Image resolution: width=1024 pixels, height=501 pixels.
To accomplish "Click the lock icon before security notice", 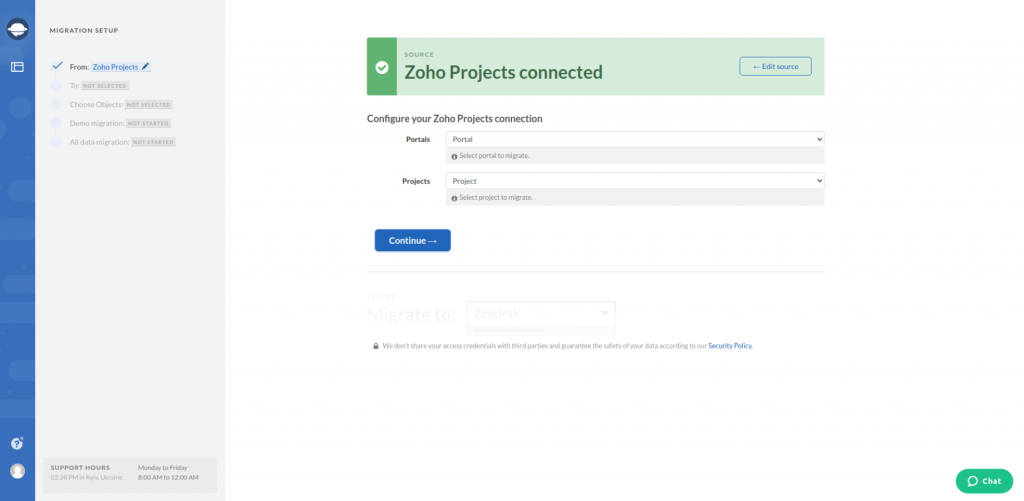I will pos(376,346).
